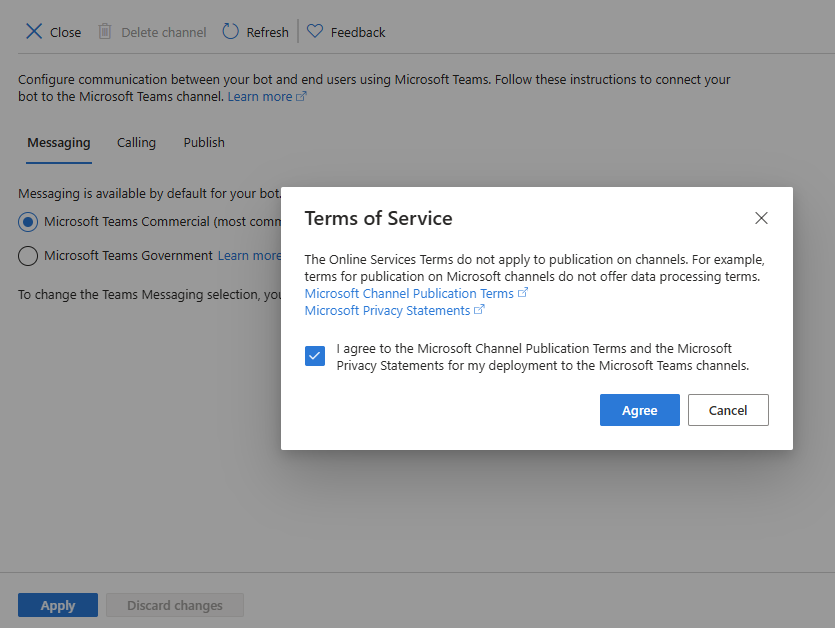The height and width of the screenshot is (628, 835).
Task: Click external-link icon after top Learn more
Action: (302, 97)
